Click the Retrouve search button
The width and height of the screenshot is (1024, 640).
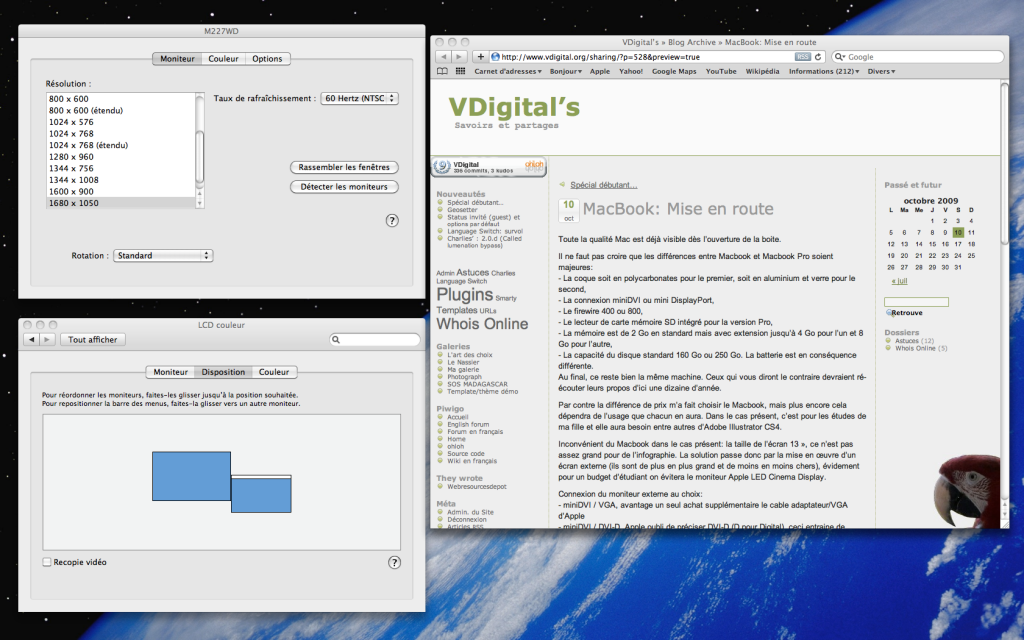coord(904,313)
